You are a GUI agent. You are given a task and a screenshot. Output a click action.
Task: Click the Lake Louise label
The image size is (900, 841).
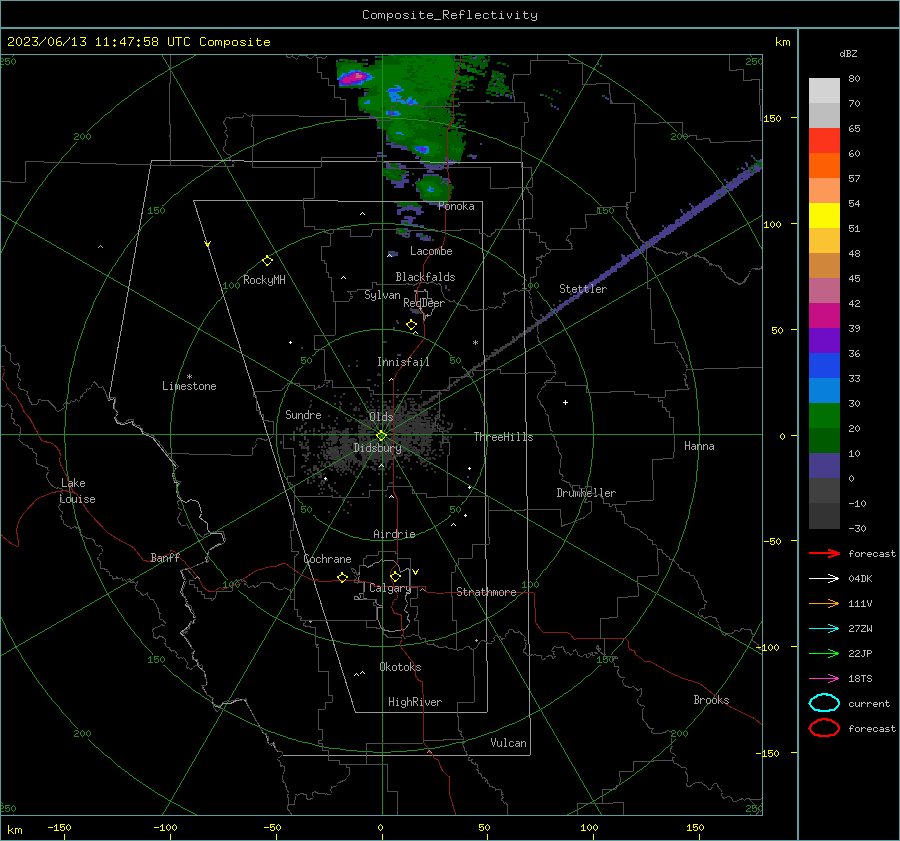[x=77, y=491]
